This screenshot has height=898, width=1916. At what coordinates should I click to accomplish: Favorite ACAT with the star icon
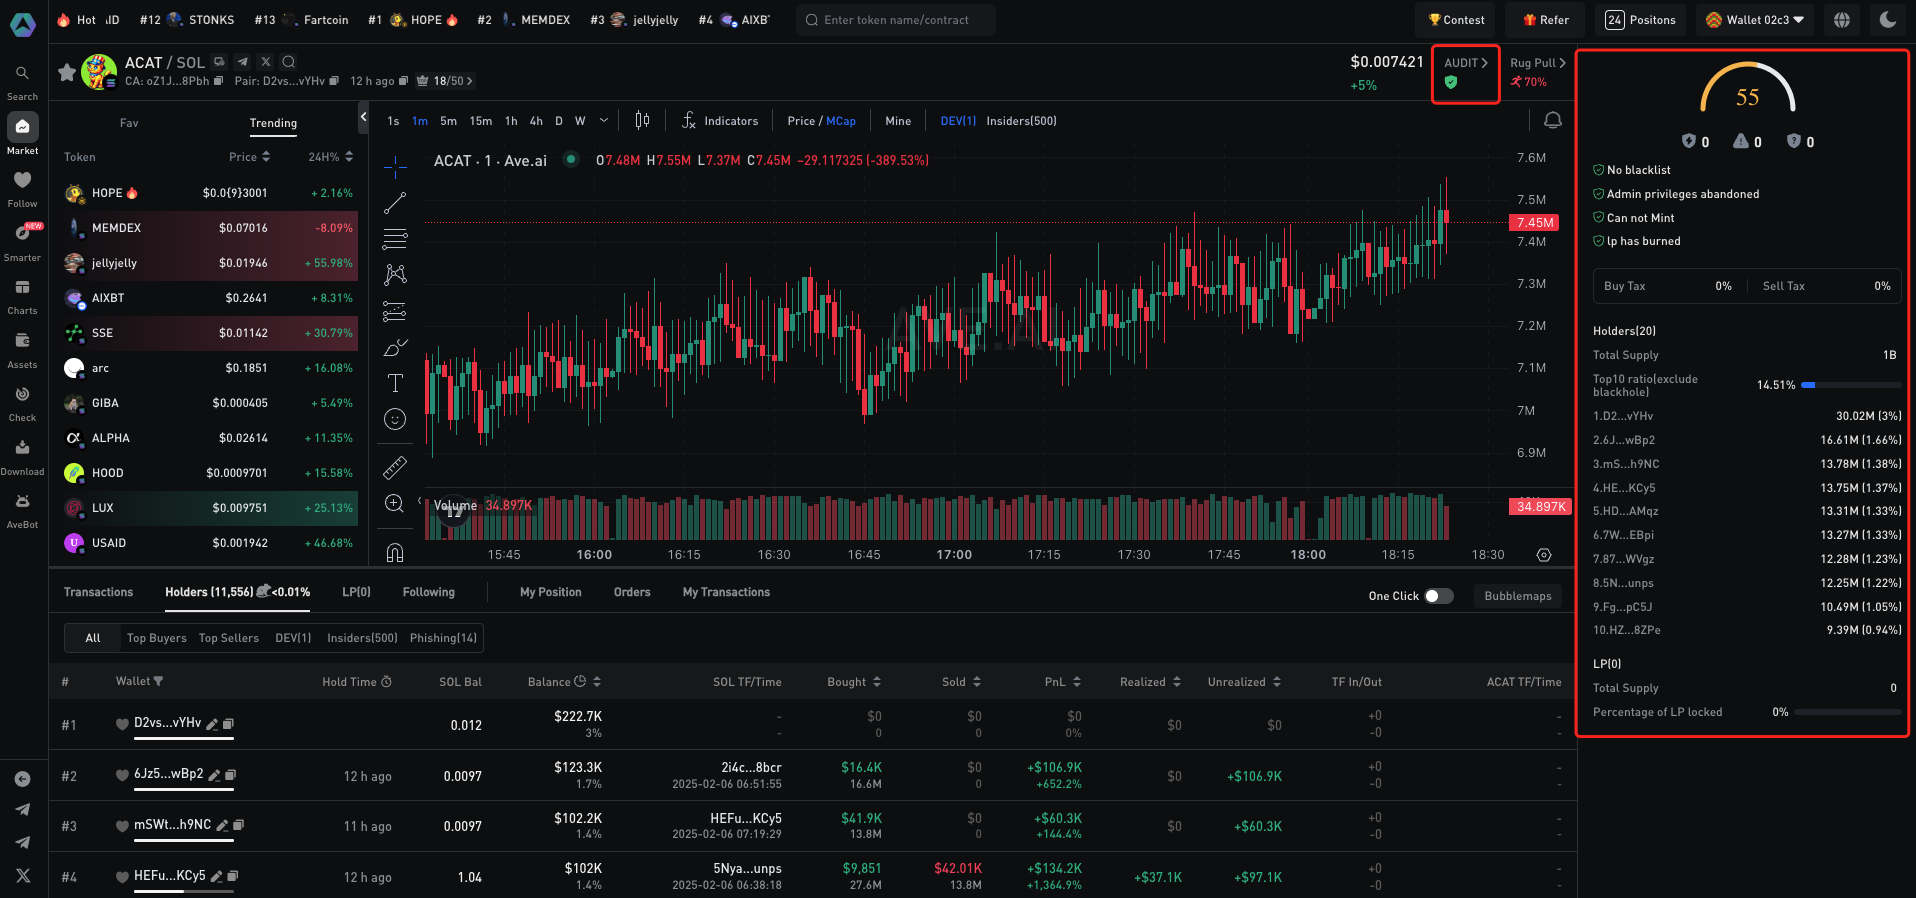(x=66, y=72)
